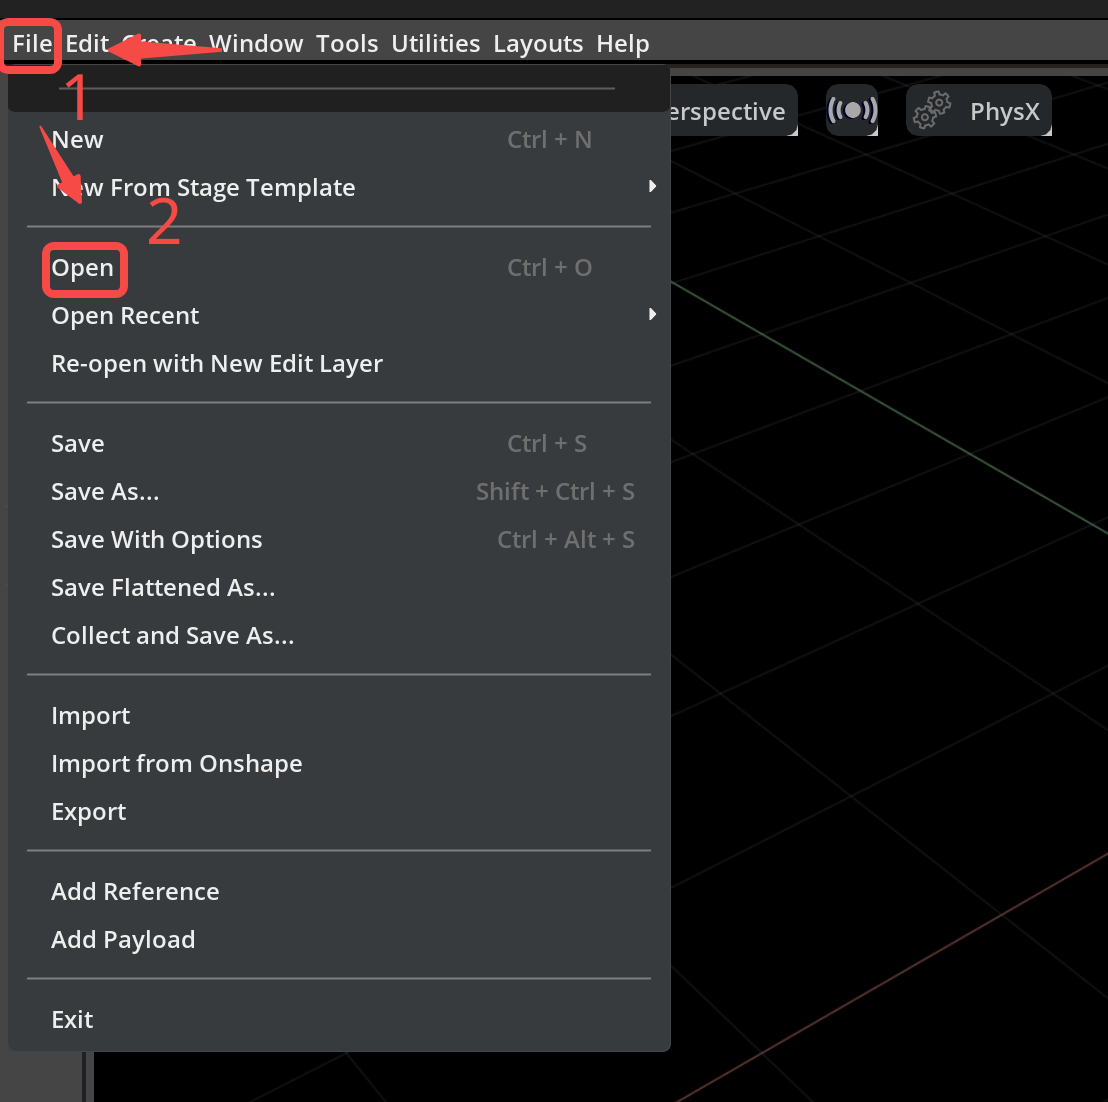Click the Import menu entry
The image size is (1108, 1102).
pyautogui.click(x=339, y=716)
